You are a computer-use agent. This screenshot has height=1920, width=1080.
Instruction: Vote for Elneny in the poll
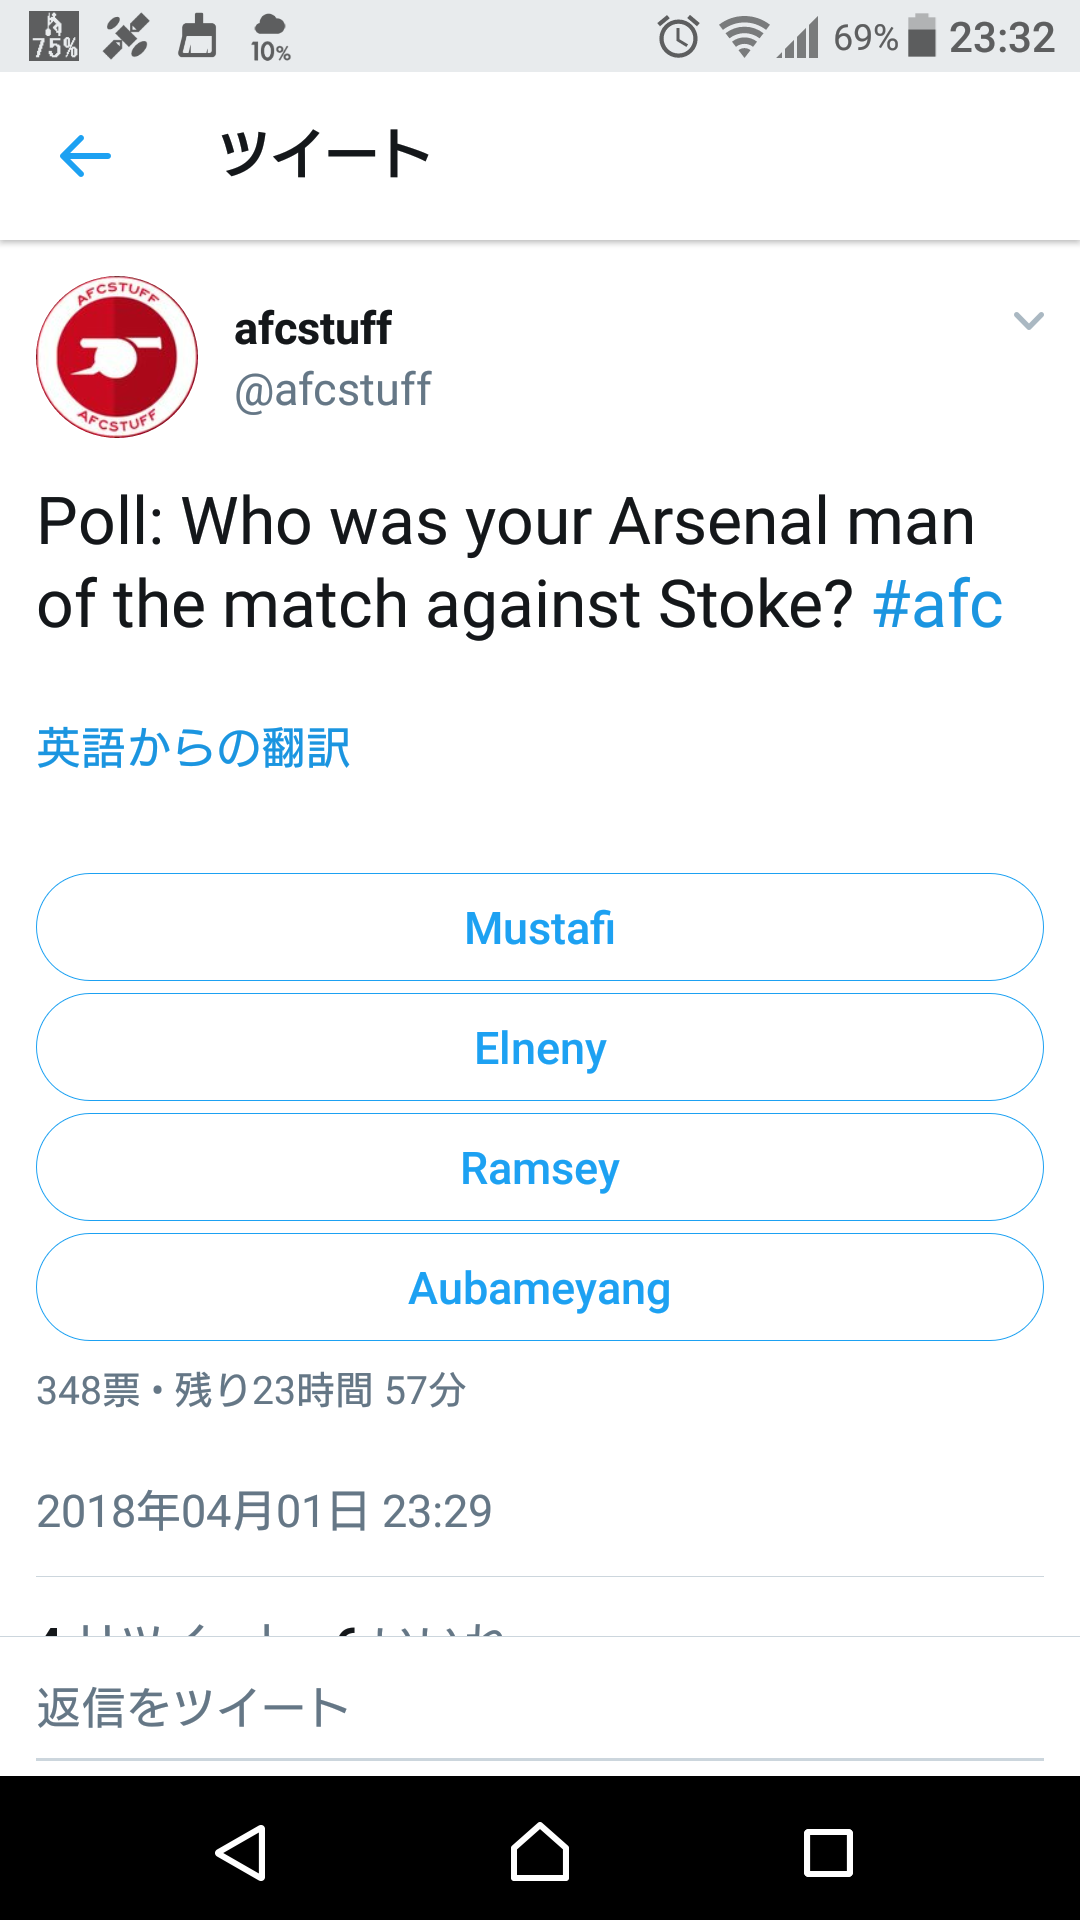click(540, 1047)
